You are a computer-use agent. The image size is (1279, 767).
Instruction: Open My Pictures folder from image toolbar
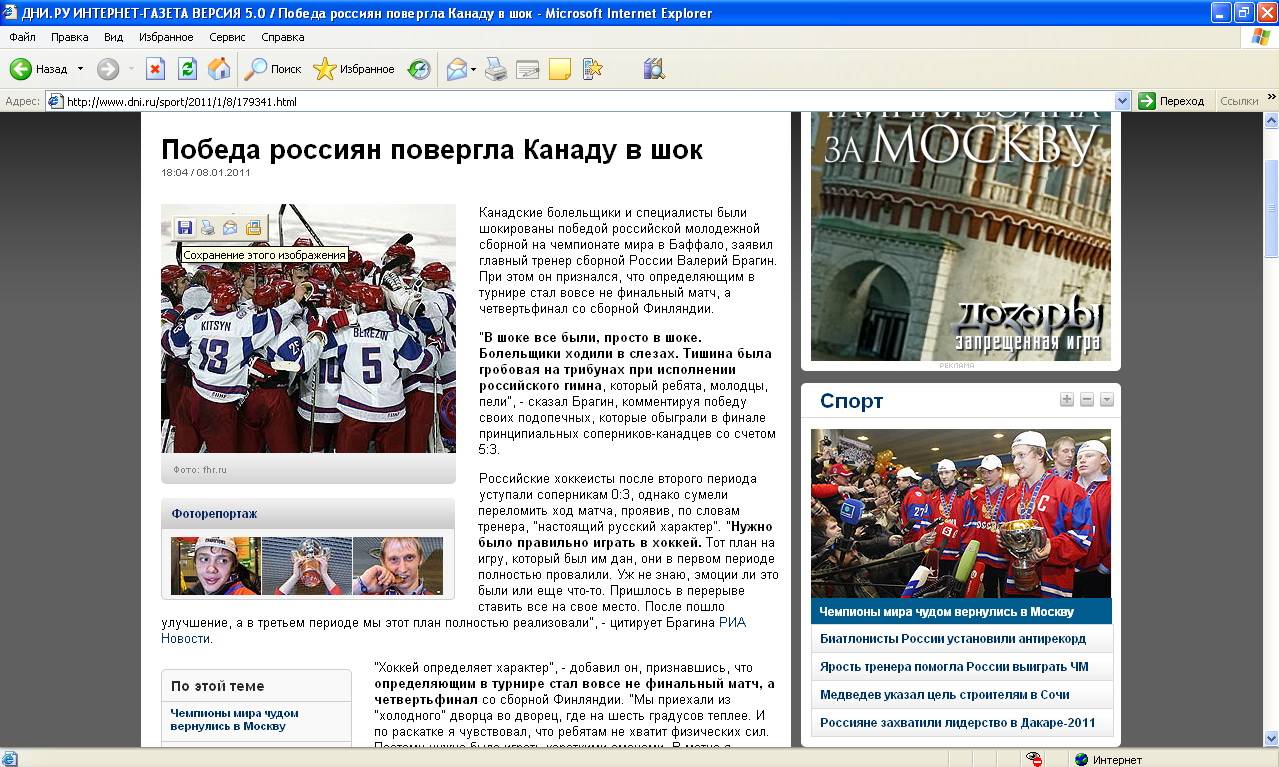253,228
